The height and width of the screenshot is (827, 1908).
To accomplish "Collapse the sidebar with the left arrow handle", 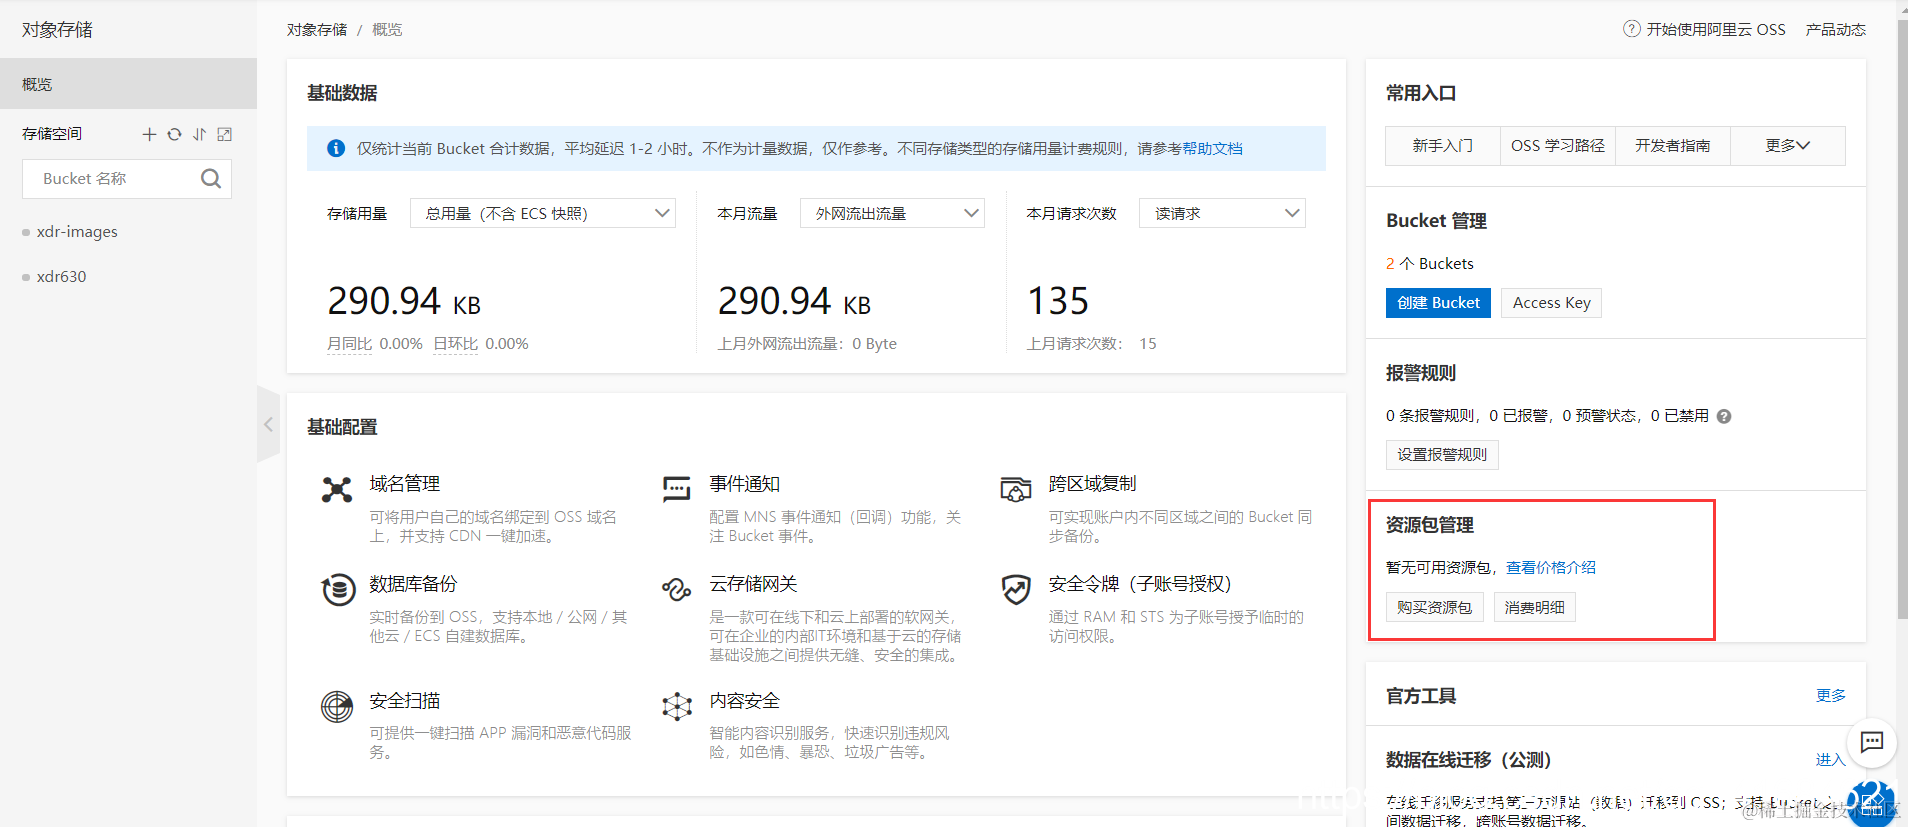I will [x=268, y=425].
